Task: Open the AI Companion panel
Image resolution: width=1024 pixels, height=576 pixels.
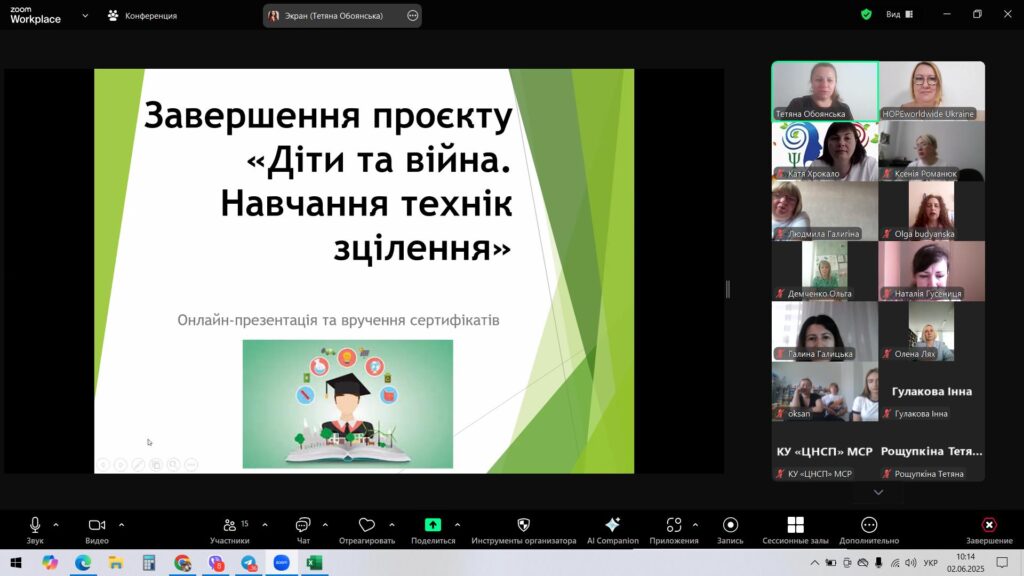Action: click(612, 525)
